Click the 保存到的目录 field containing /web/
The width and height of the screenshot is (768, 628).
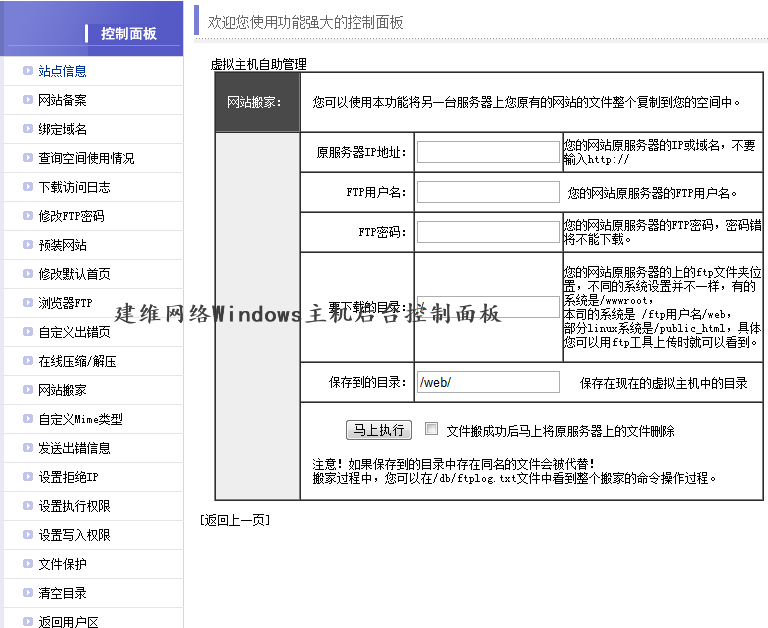click(x=488, y=382)
